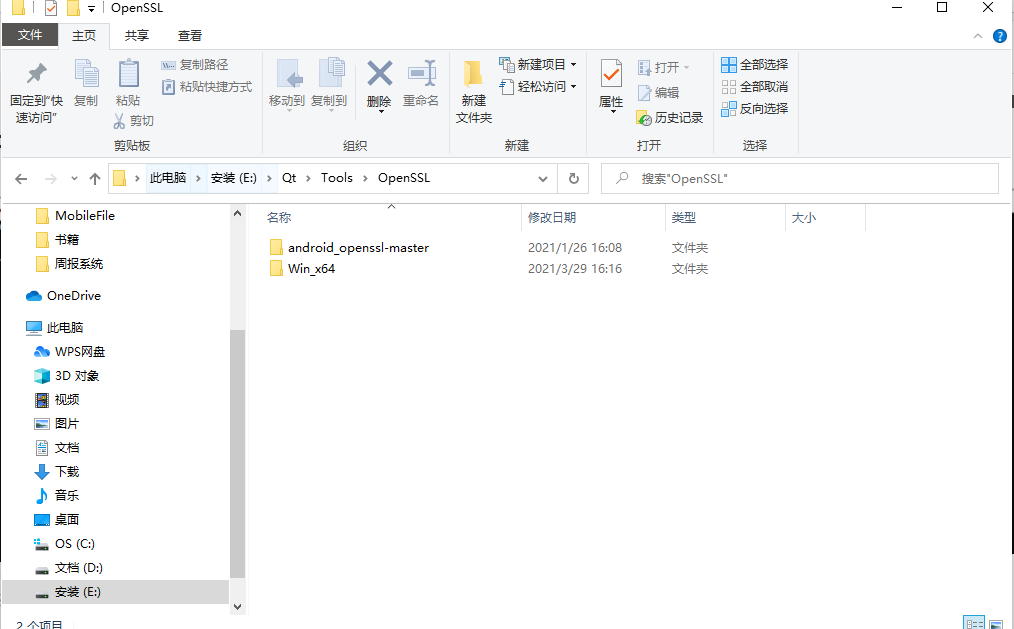1014x629 pixels.
Task: Click 全部选择 to select all items
Action: (753, 64)
